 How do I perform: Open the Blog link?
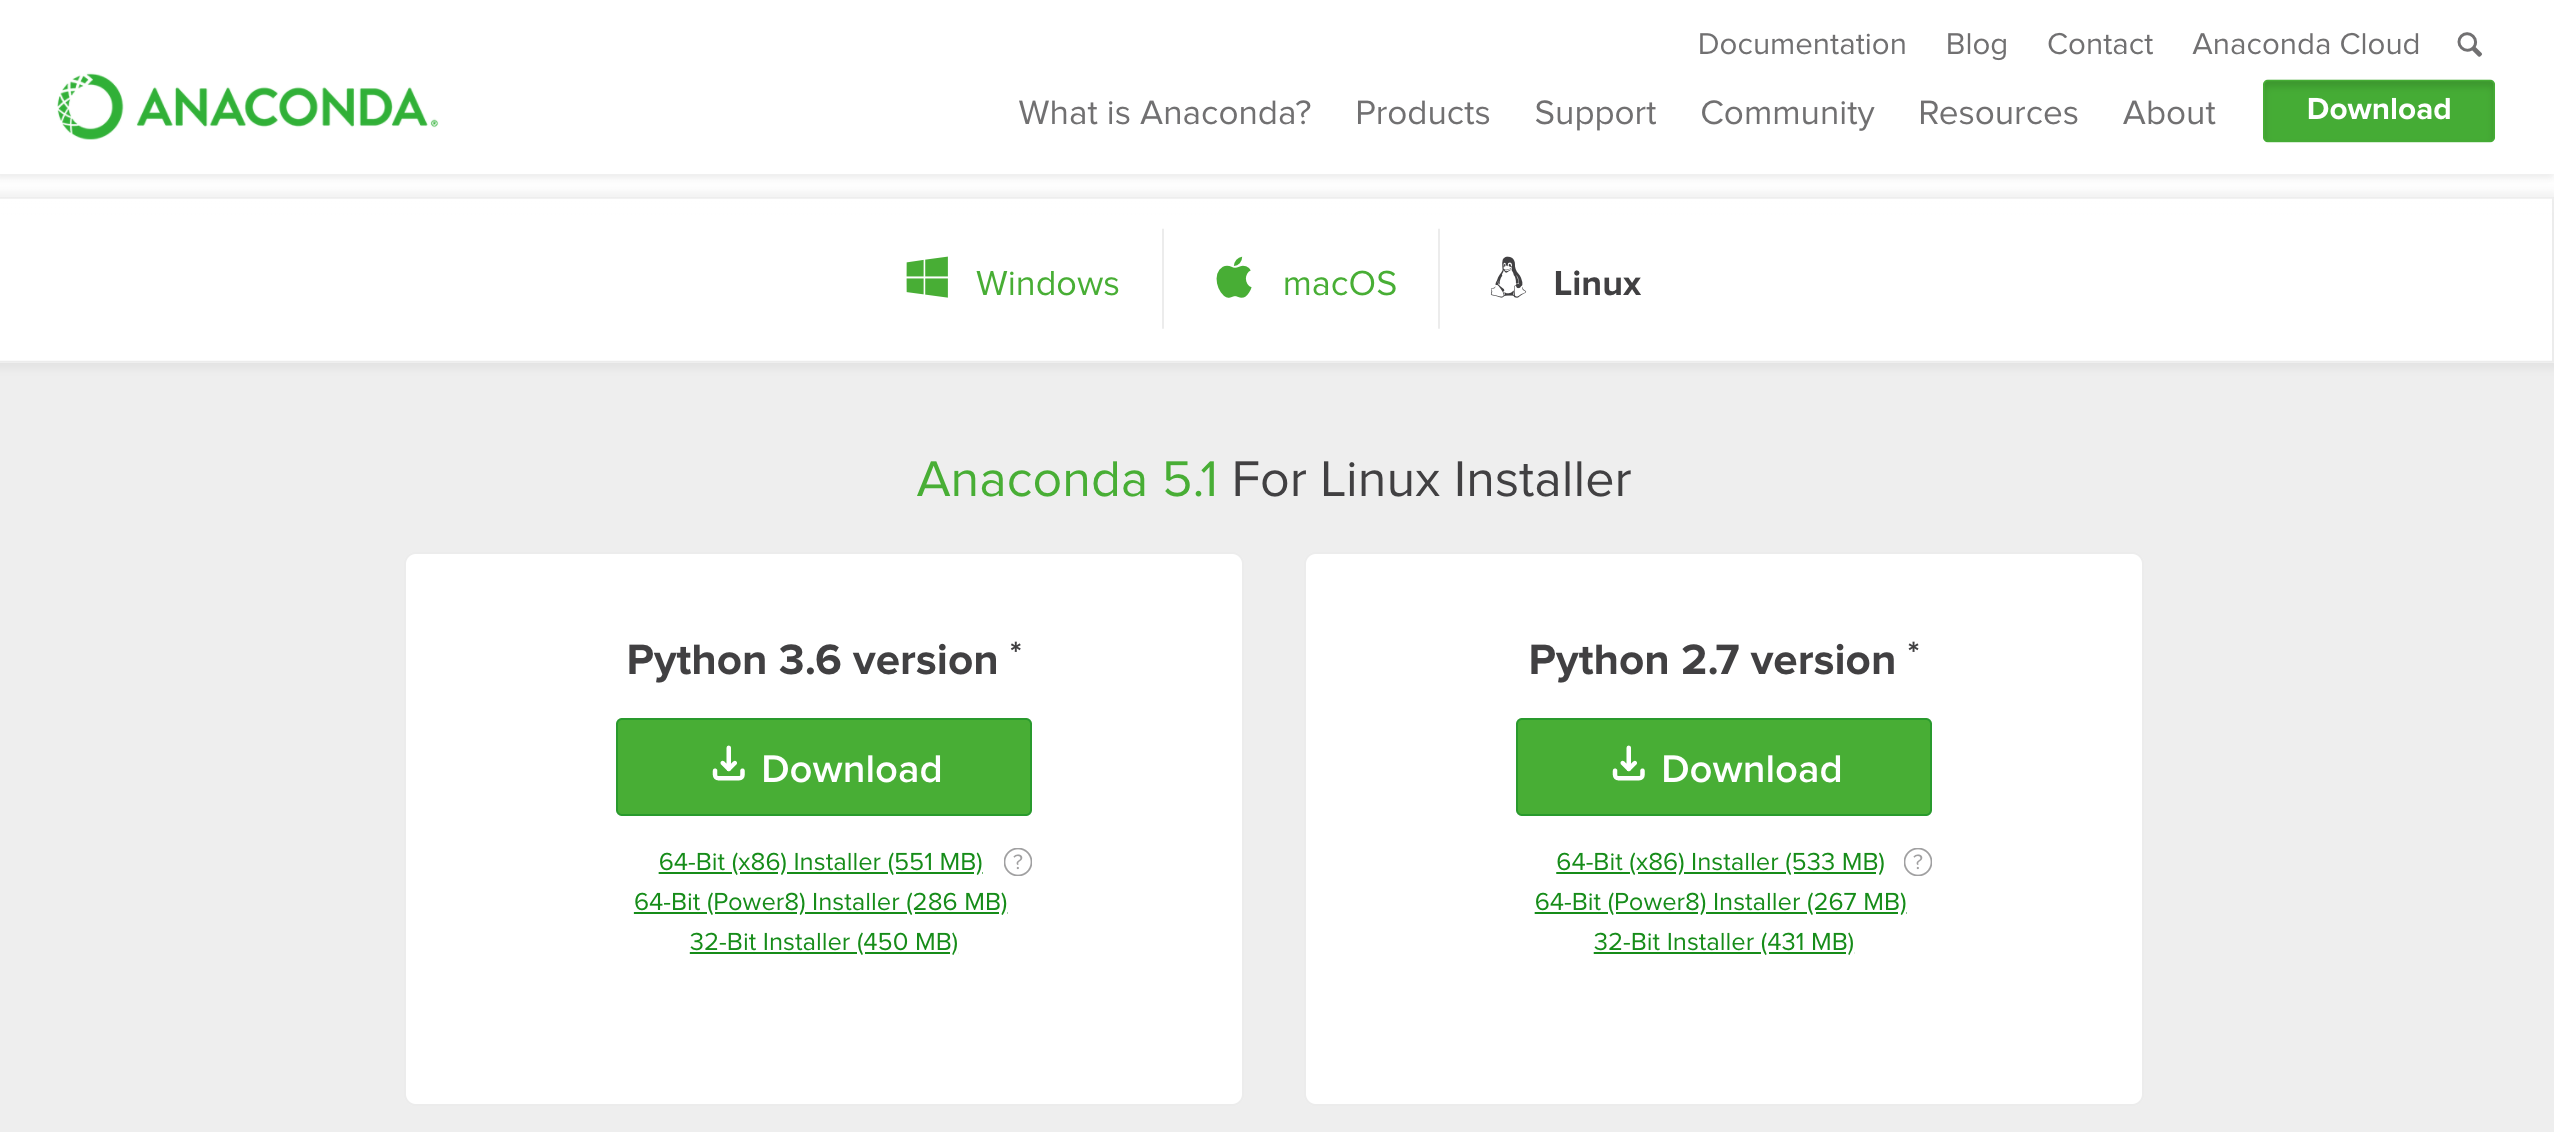click(1976, 45)
